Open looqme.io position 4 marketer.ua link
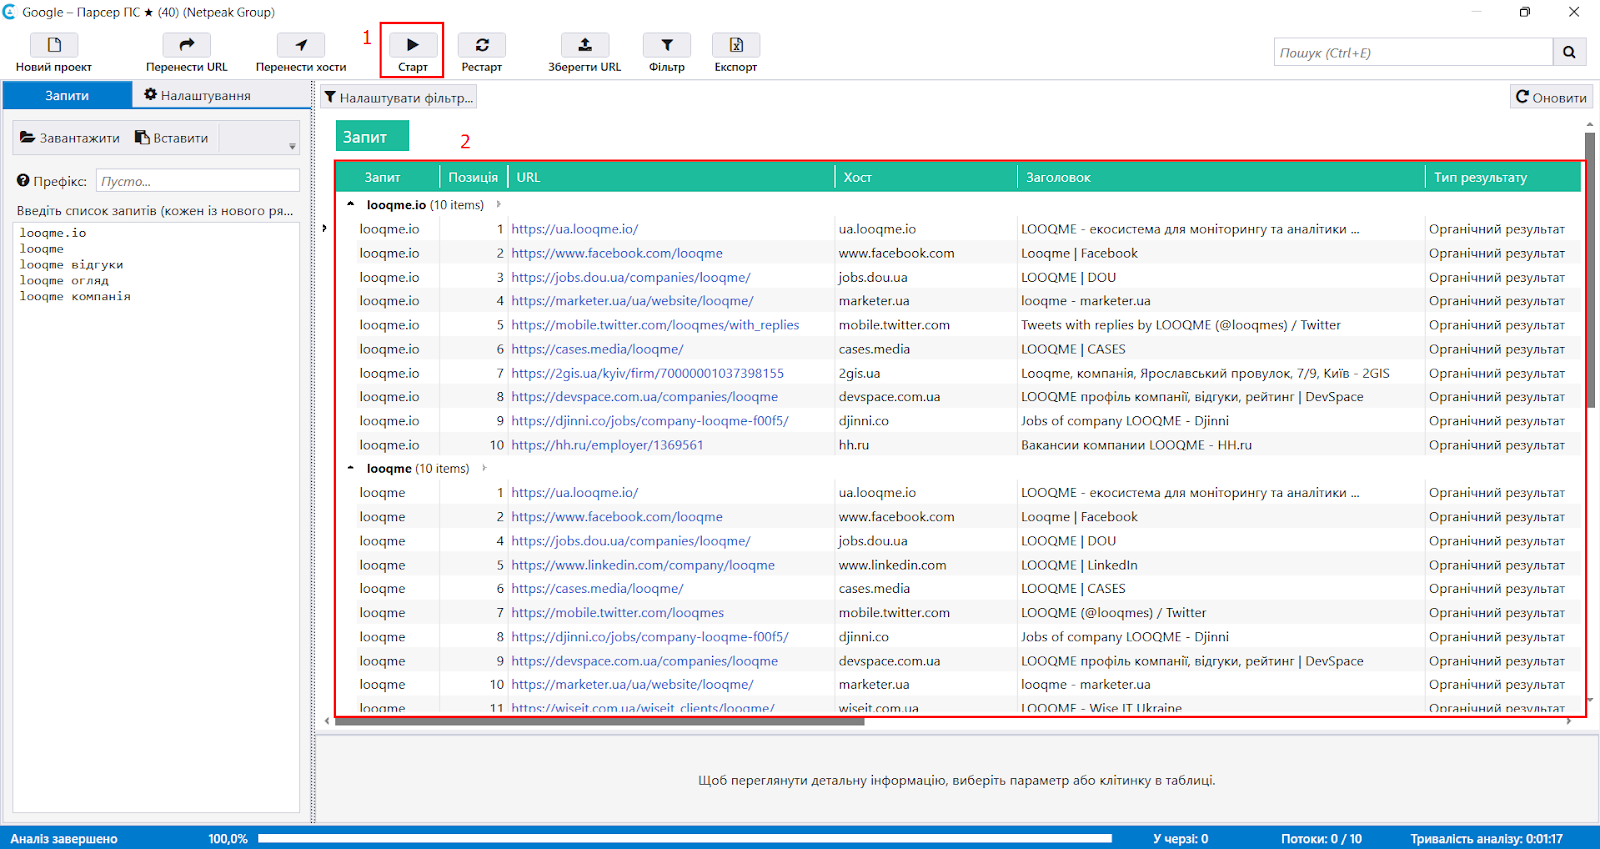This screenshot has width=1600, height=849. (x=633, y=300)
